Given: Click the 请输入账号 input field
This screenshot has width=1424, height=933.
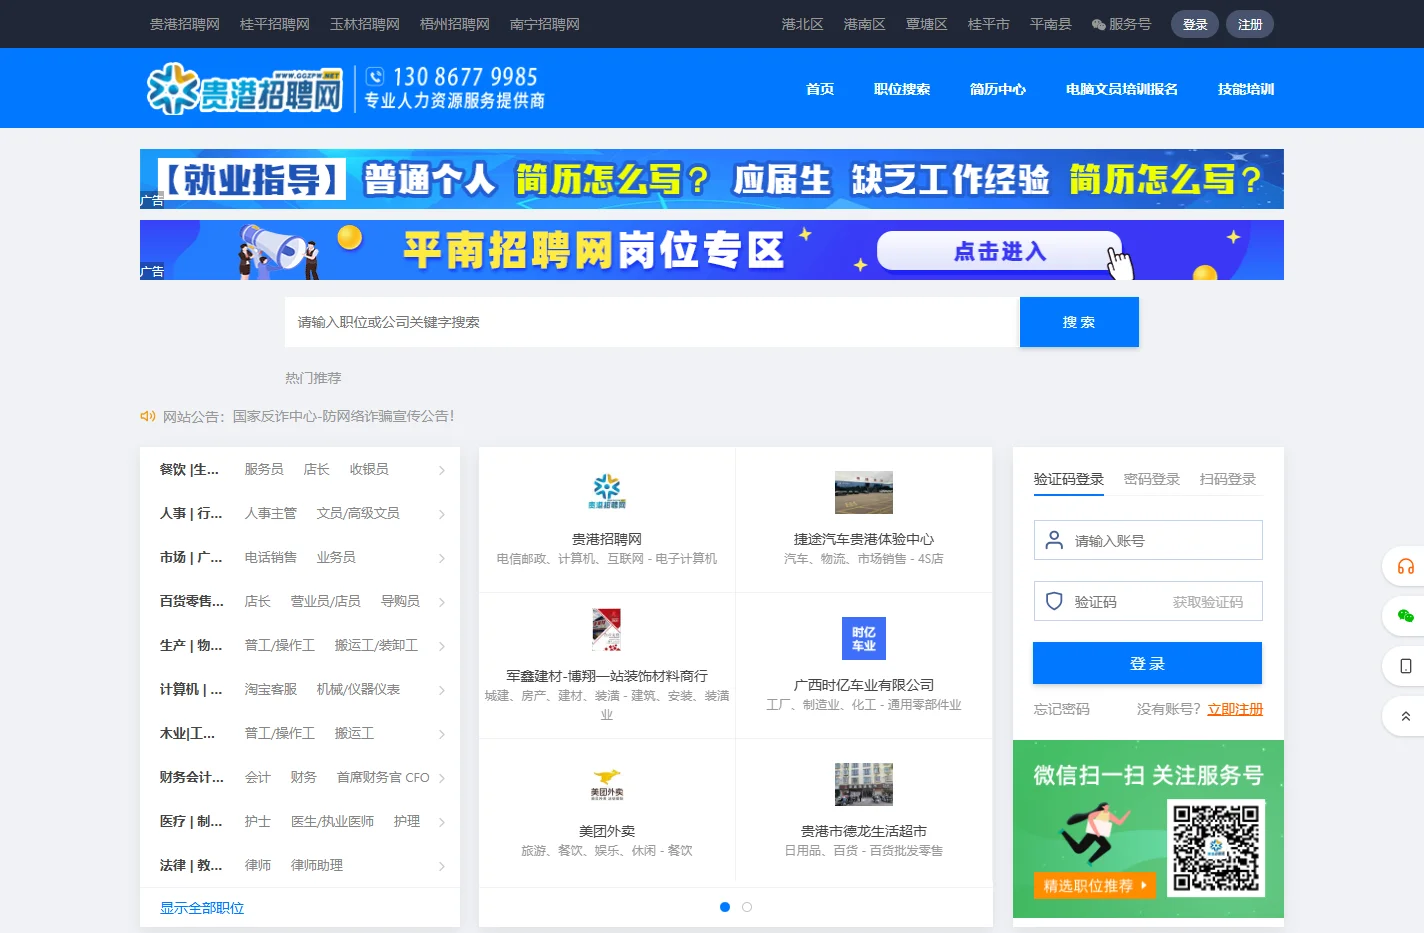Looking at the screenshot, I should pyautogui.click(x=1148, y=540).
